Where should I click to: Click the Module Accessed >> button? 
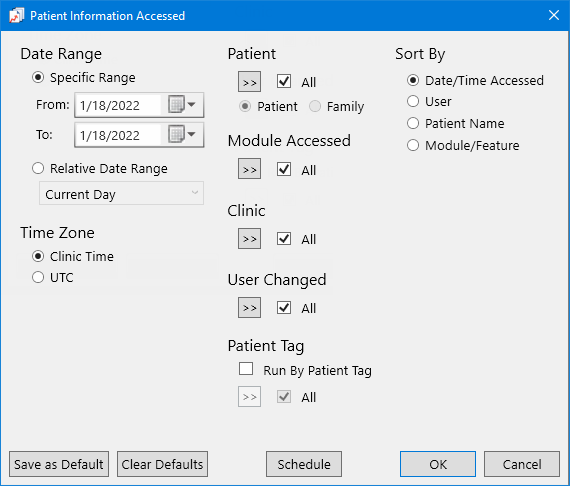point(249,169)
